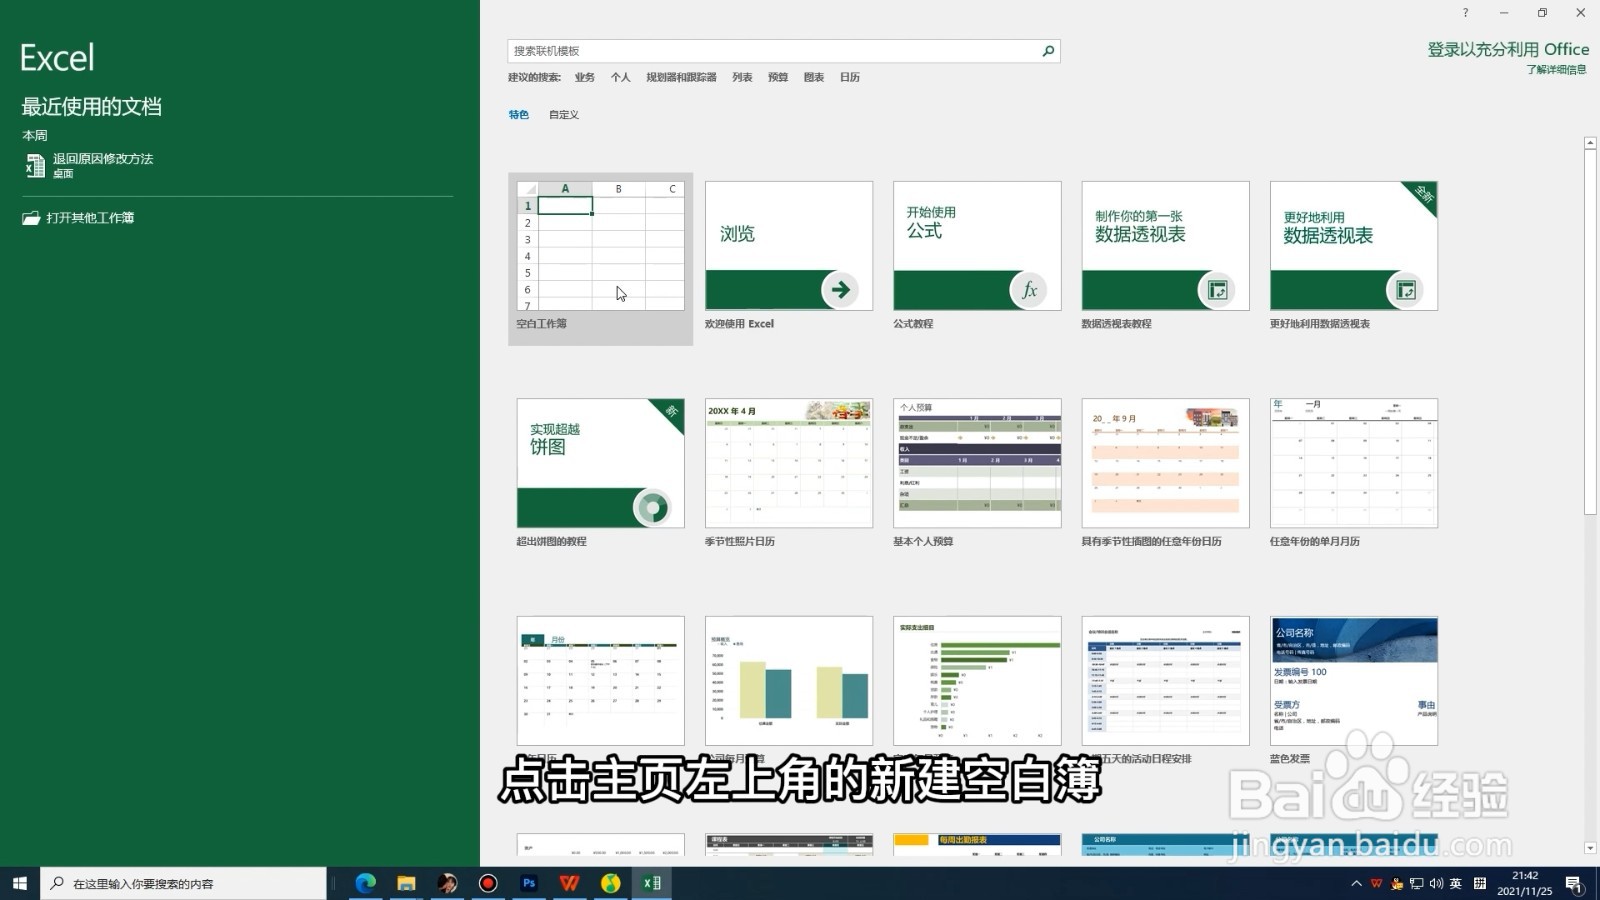The height and width of the screenshot is (900, 1600).
Task: Click 登录以充分利用 Office sign-in link
Action: click(x=1508, y=49)
